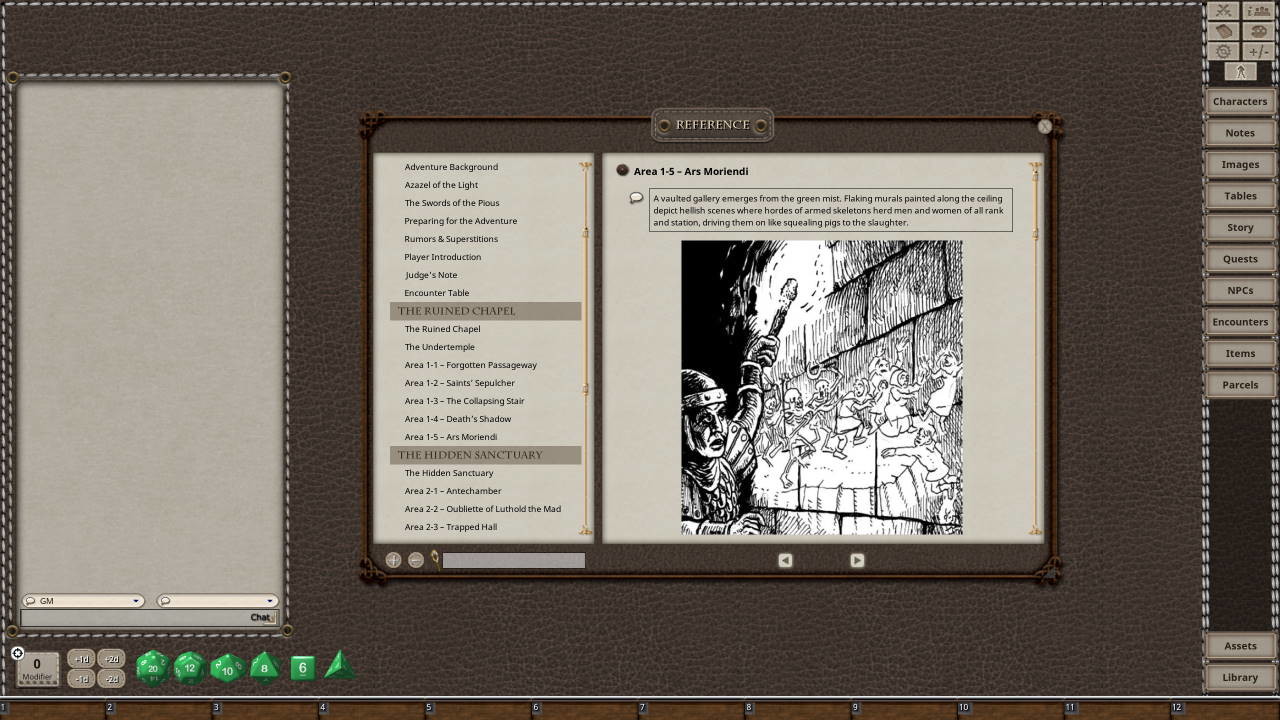Click the book icon on the top-right toolbar
This screenshot has height=720, width=1280.
(x=1223, y=30)
